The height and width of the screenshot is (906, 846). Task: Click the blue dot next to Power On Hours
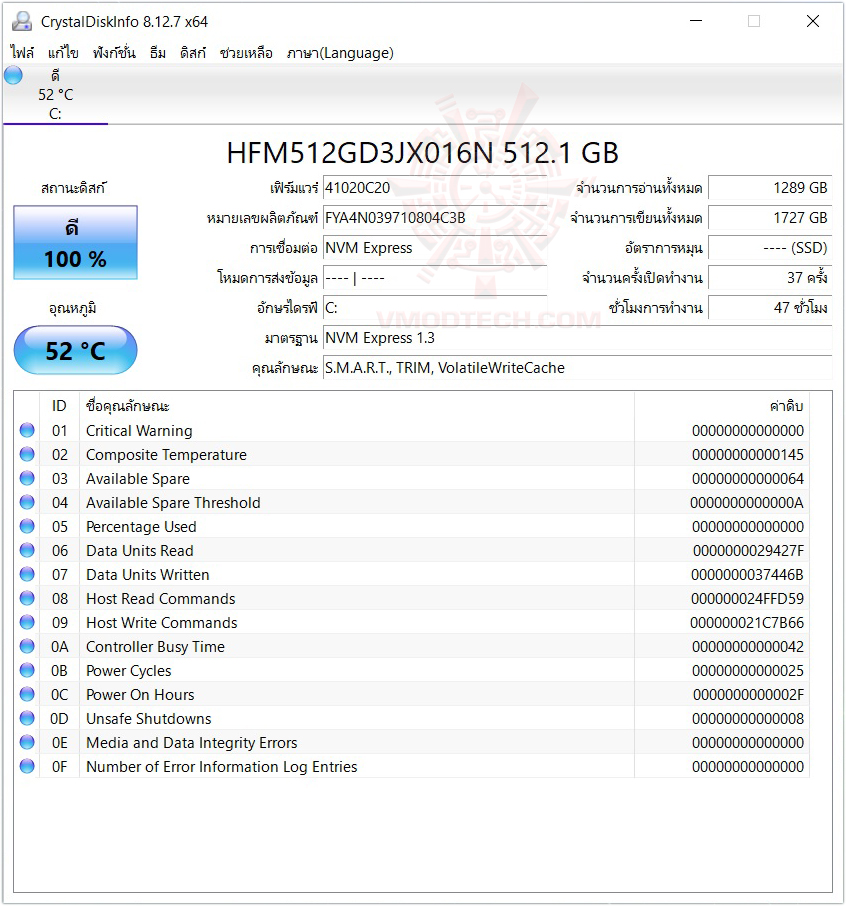click(x=27, y=694)
